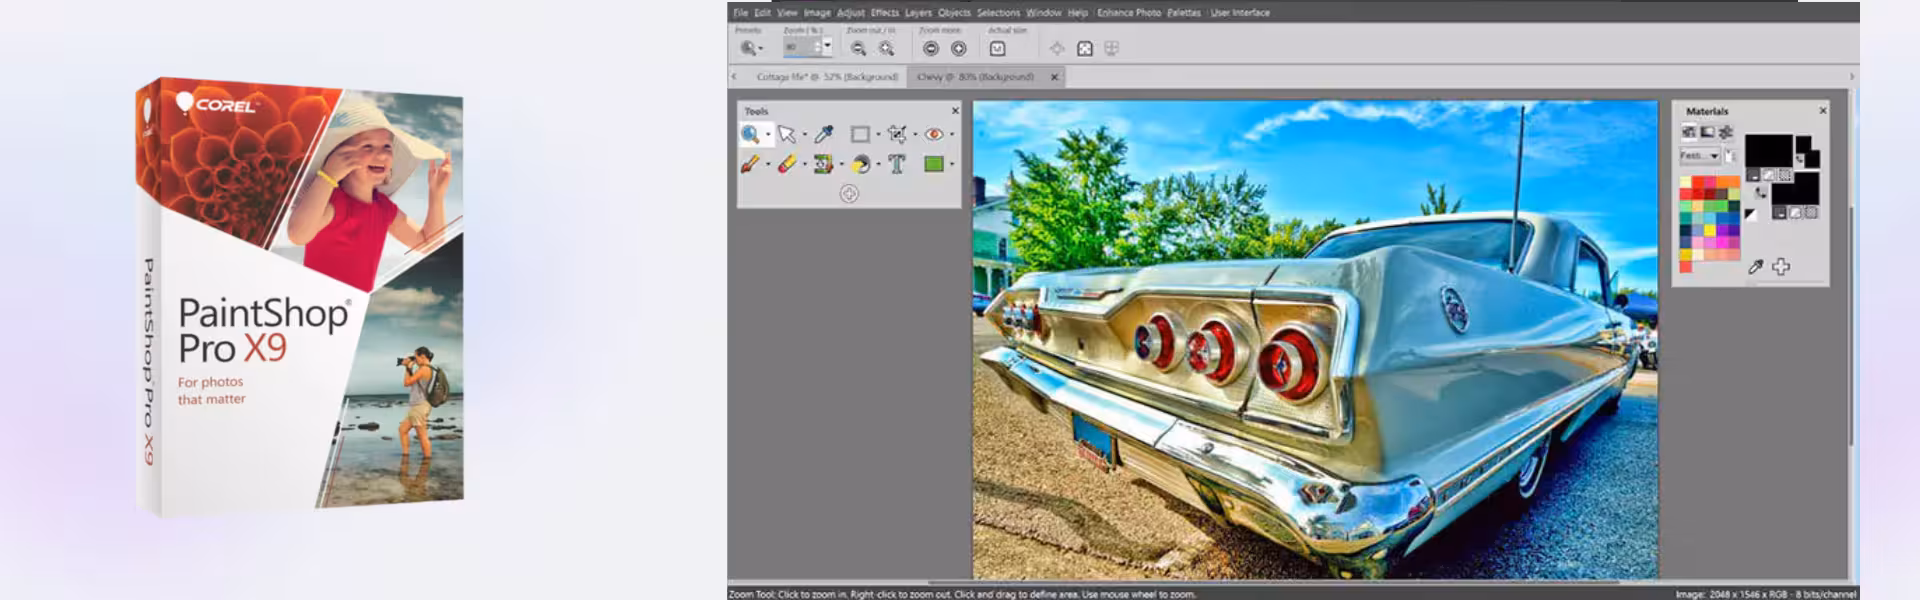Viewport: 1920px width, 600px height.
Task: Open Selection tool flyout arrow
Action: [x=878, y=135]
